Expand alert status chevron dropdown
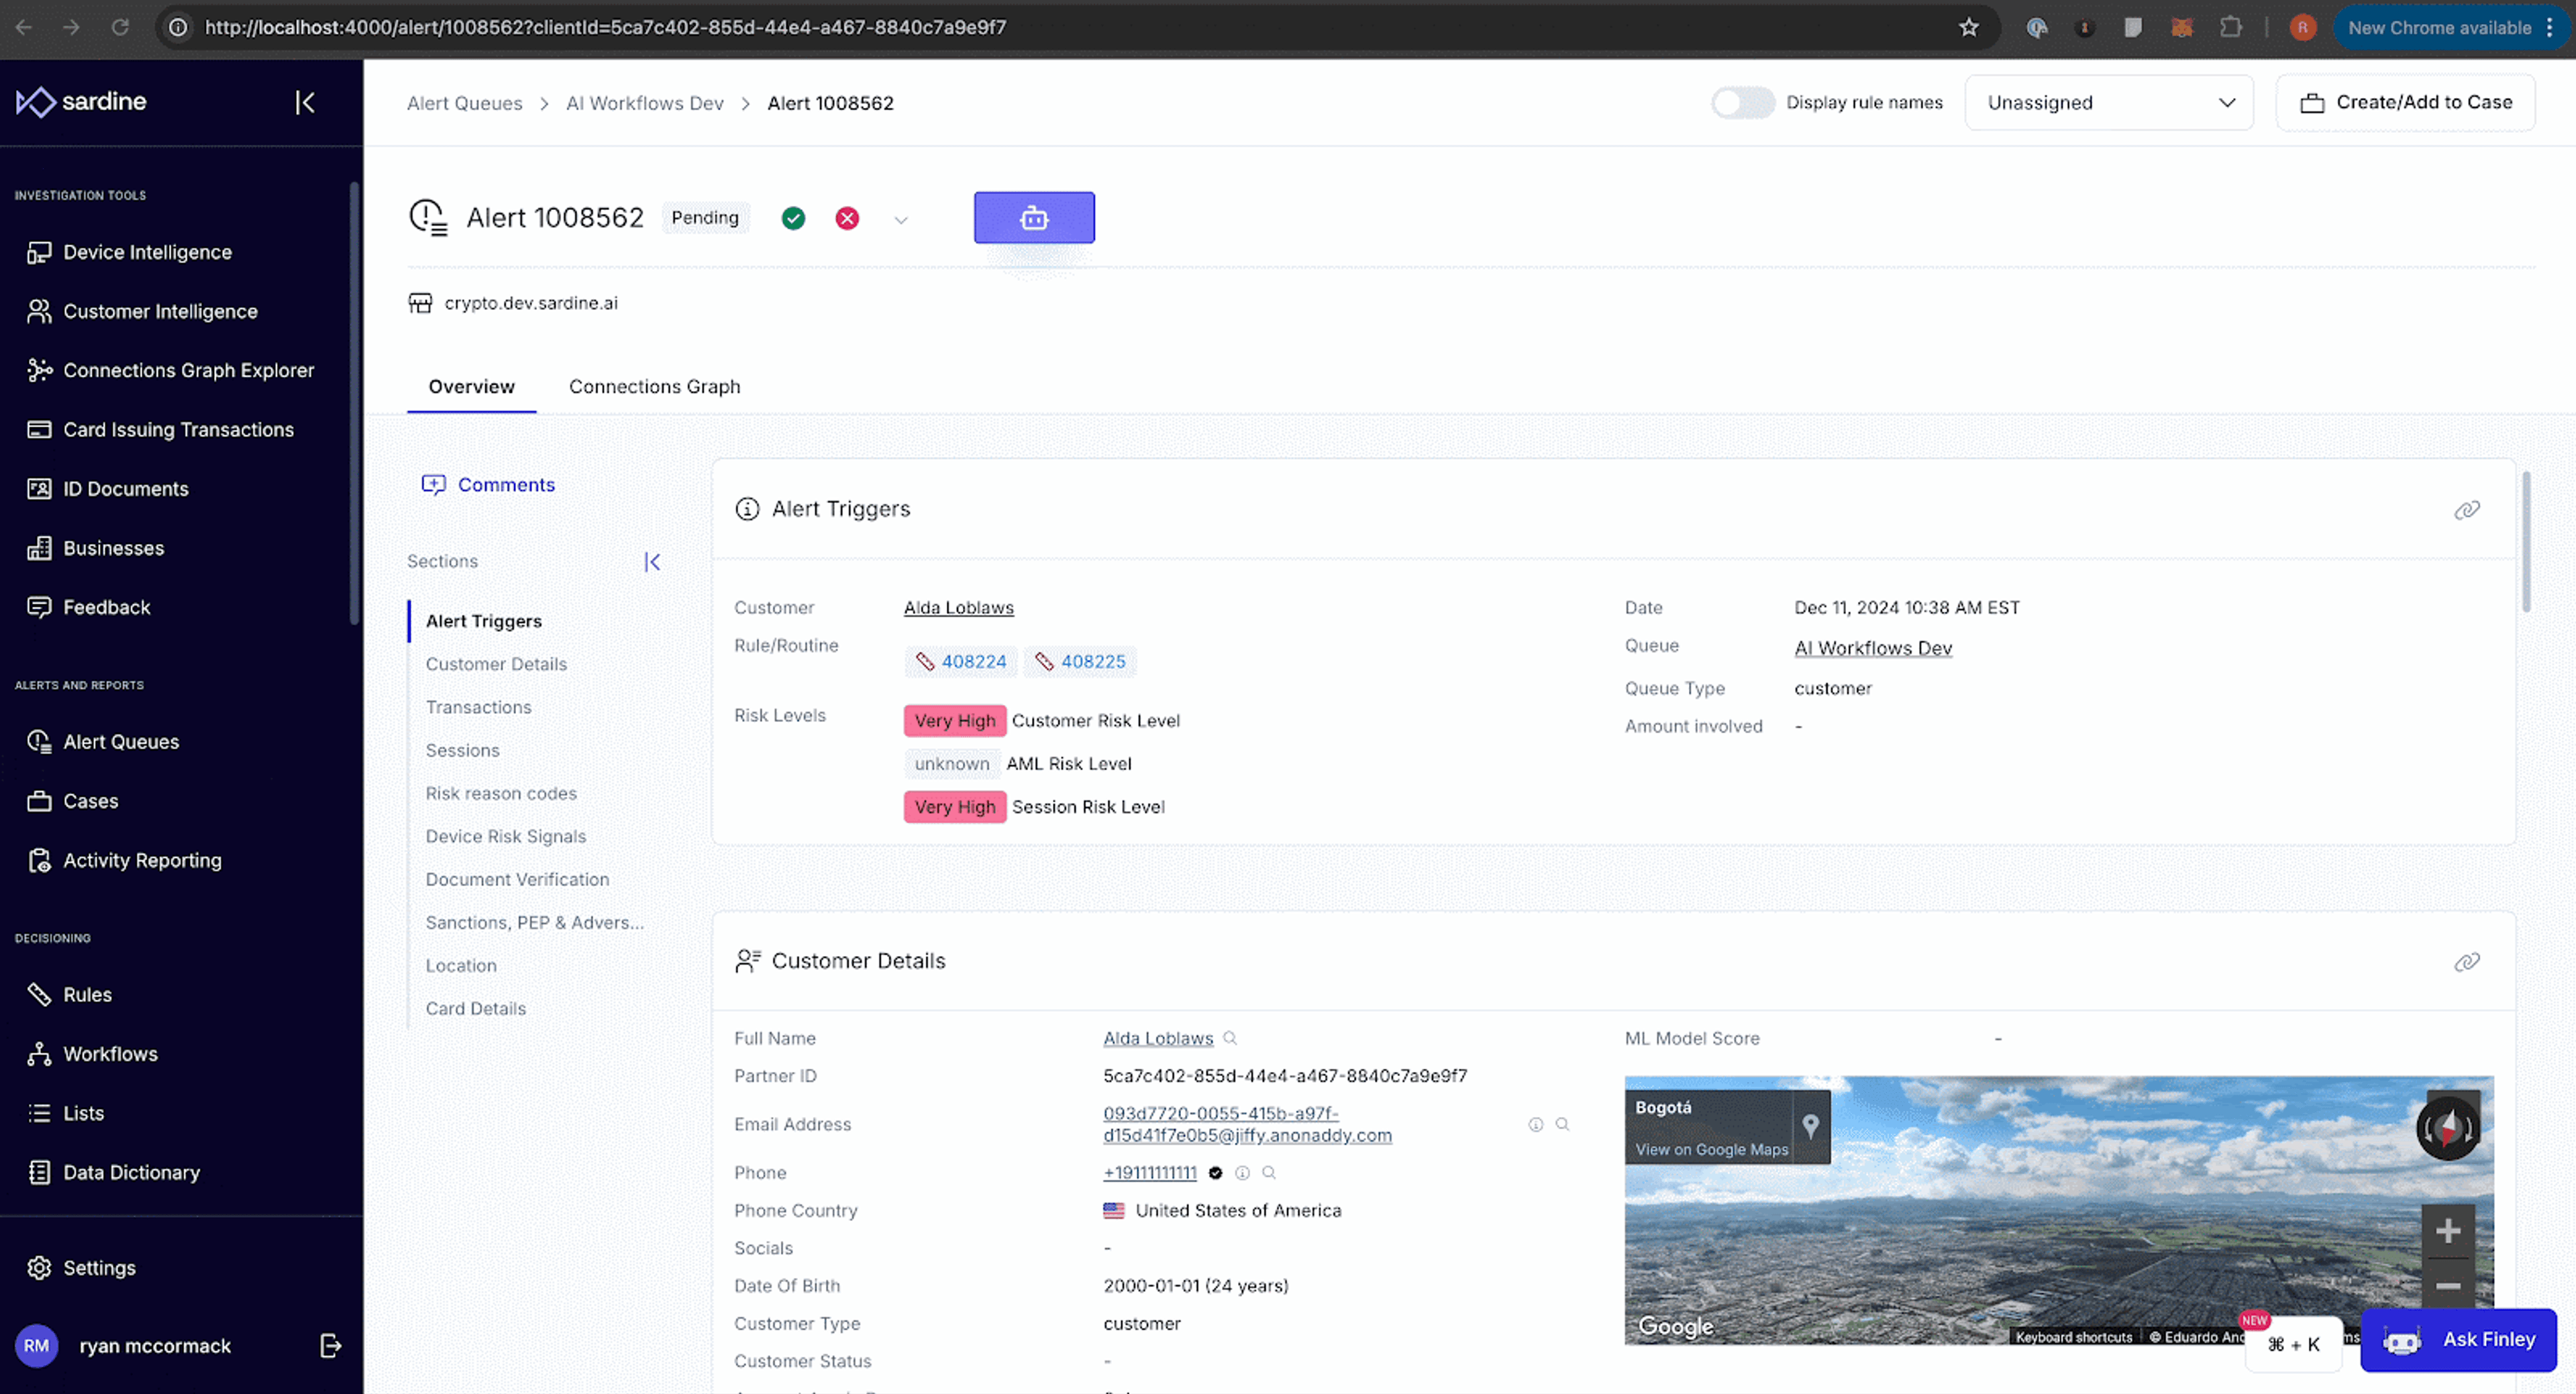2576x1394 pixels. pyautogui.click(x=900, y=220)
